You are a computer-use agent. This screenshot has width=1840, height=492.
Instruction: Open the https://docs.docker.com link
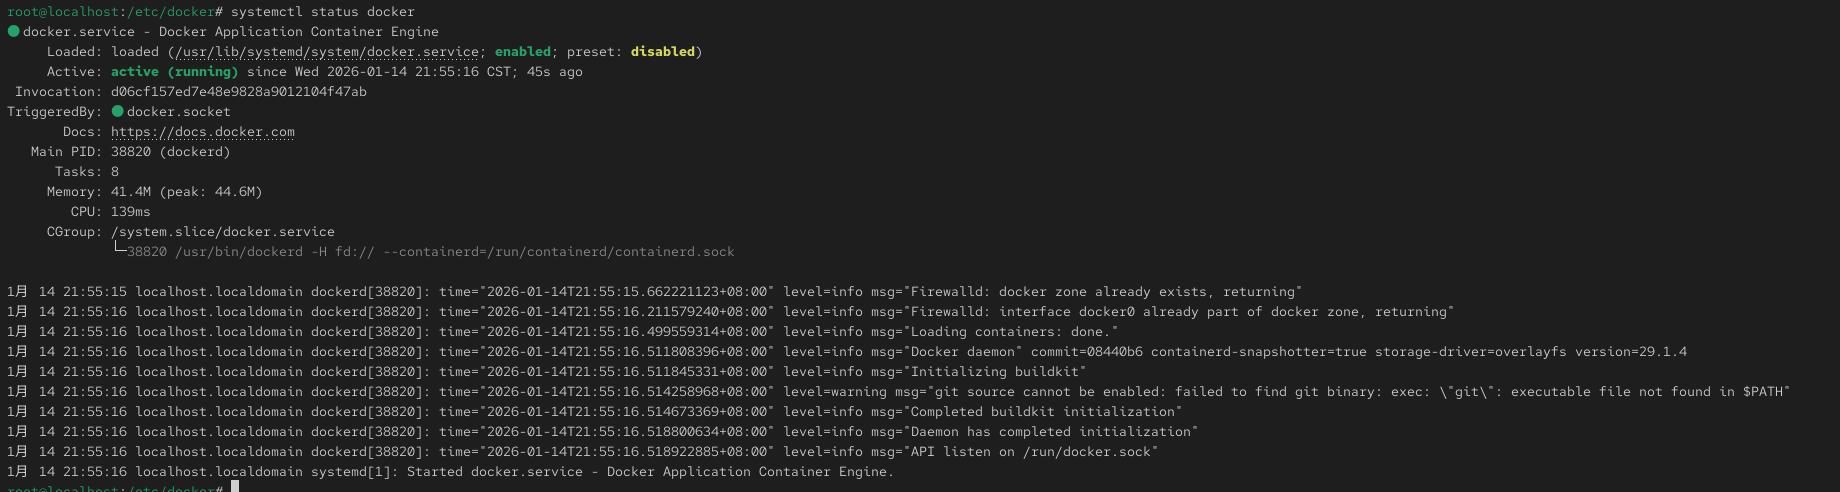203,132
